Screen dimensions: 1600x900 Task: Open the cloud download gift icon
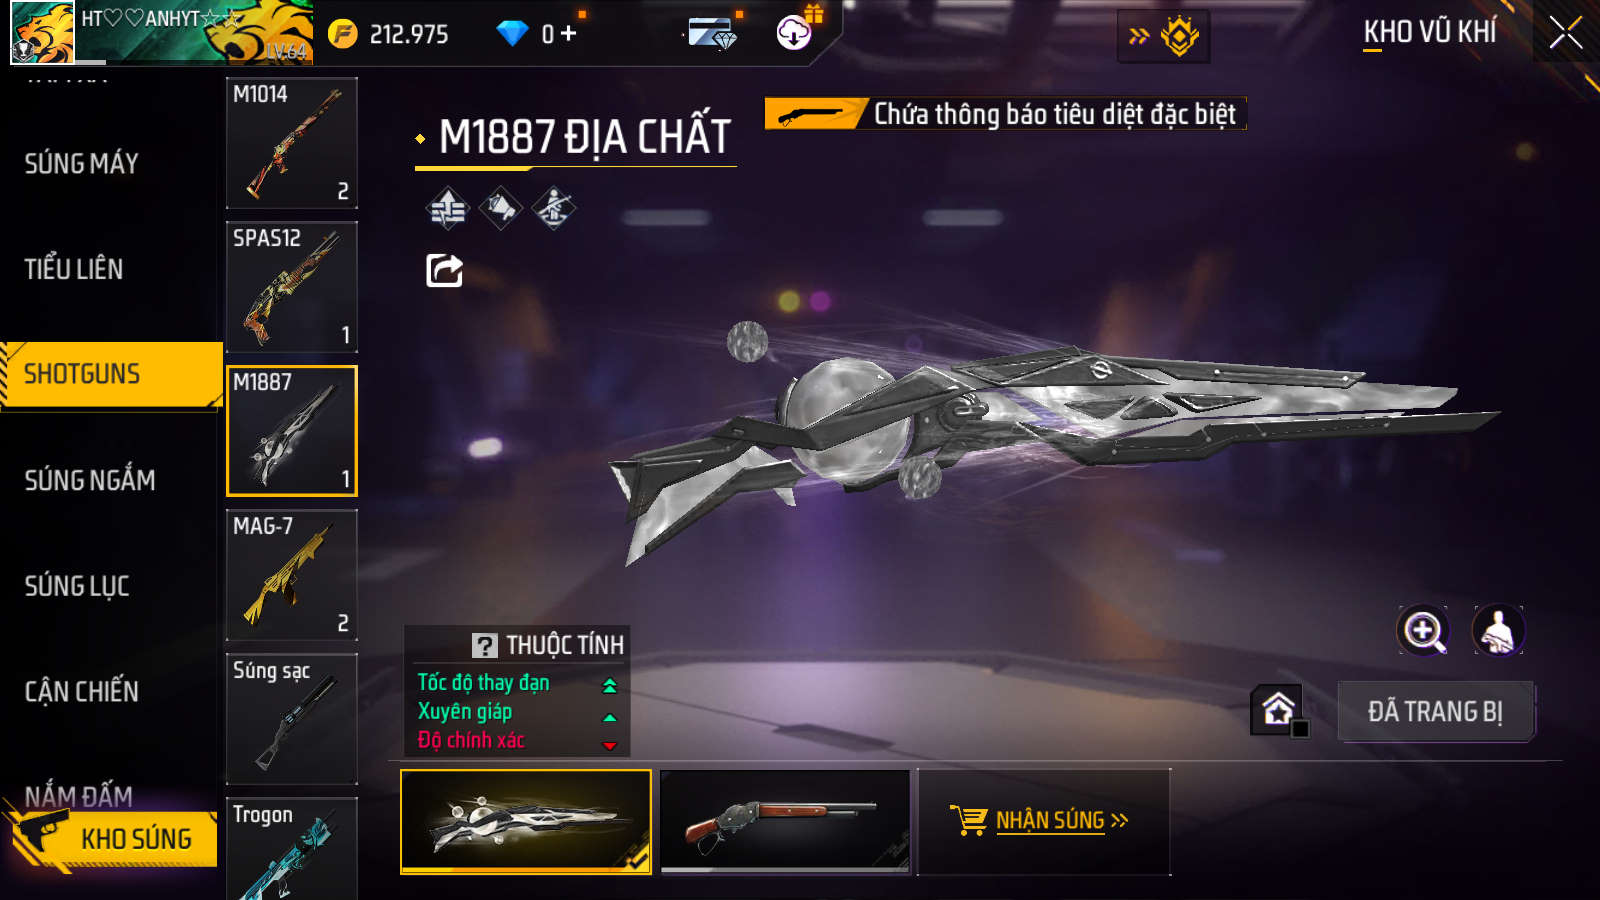[794, 33]
